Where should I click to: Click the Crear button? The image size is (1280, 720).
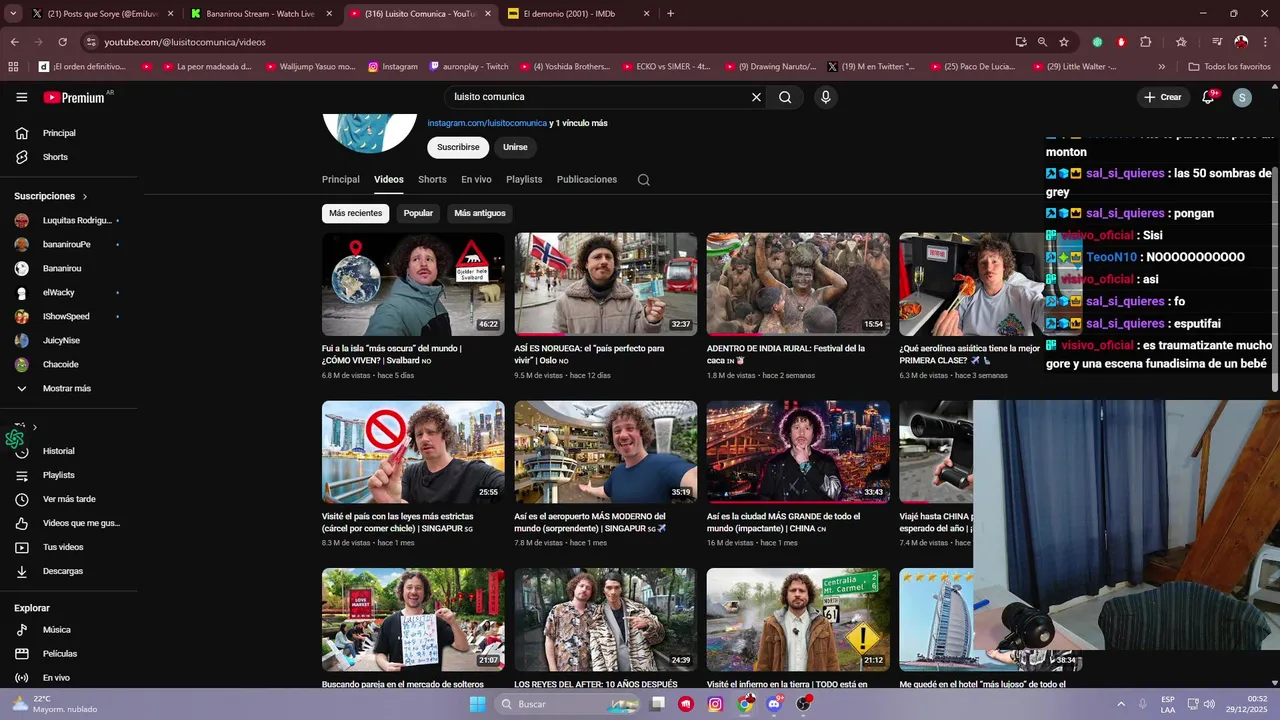pyautogui.click(x=1163, y=97)
